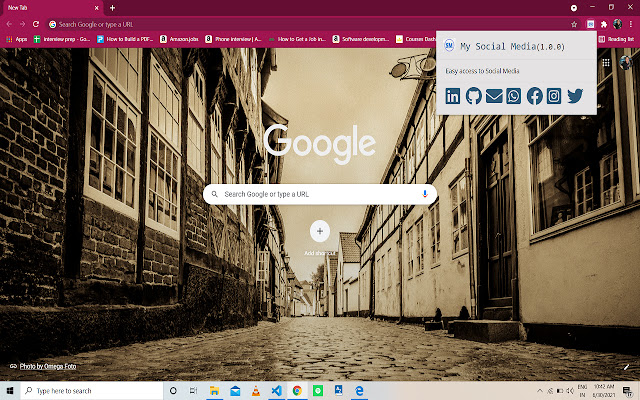Close the New Tab tab

(97, 8)
